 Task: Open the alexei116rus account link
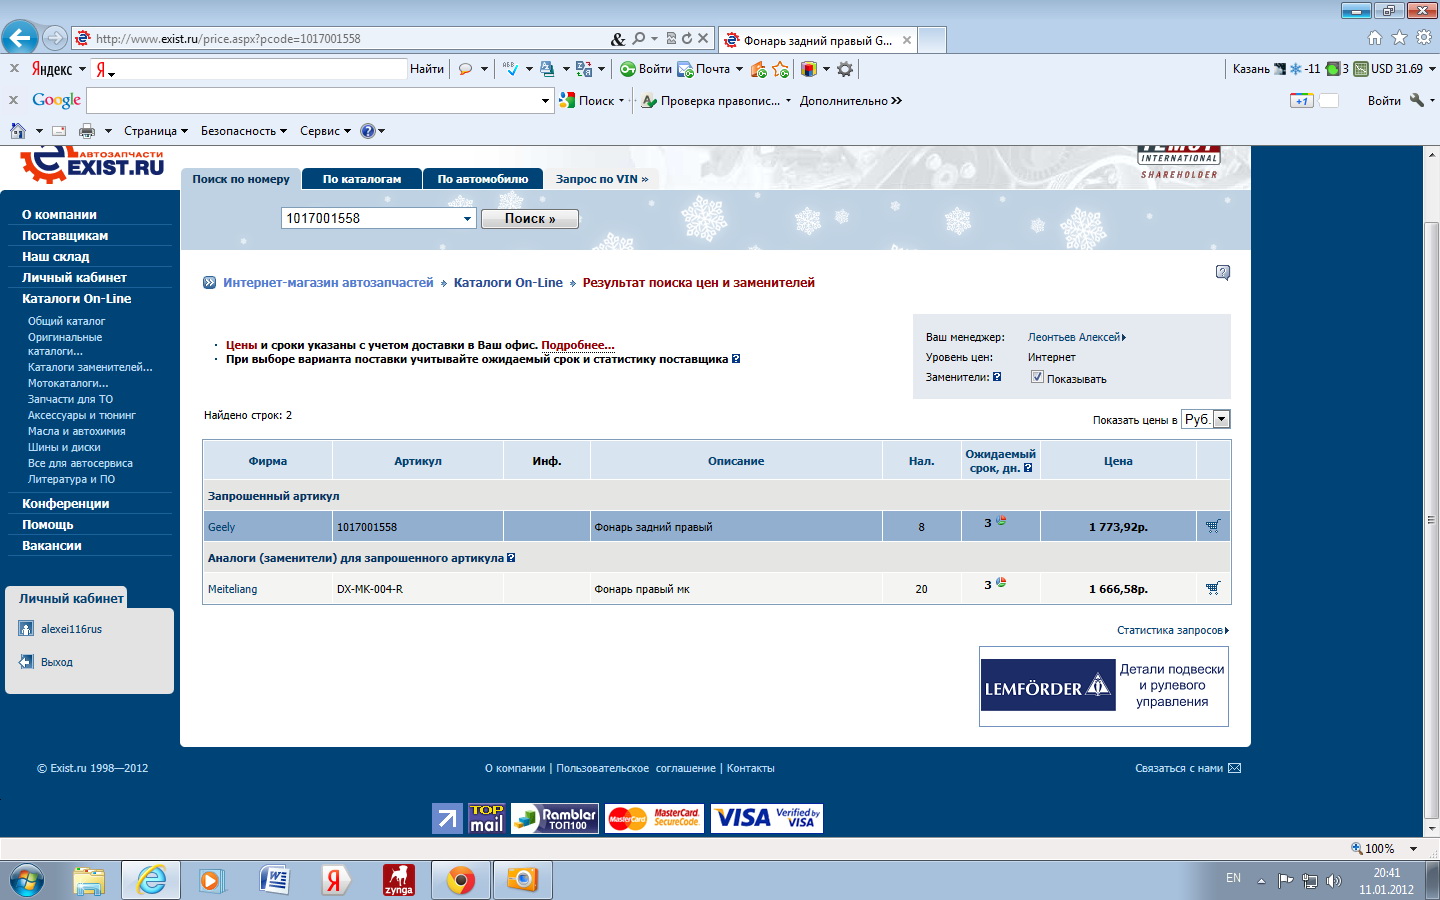[71, 629]
